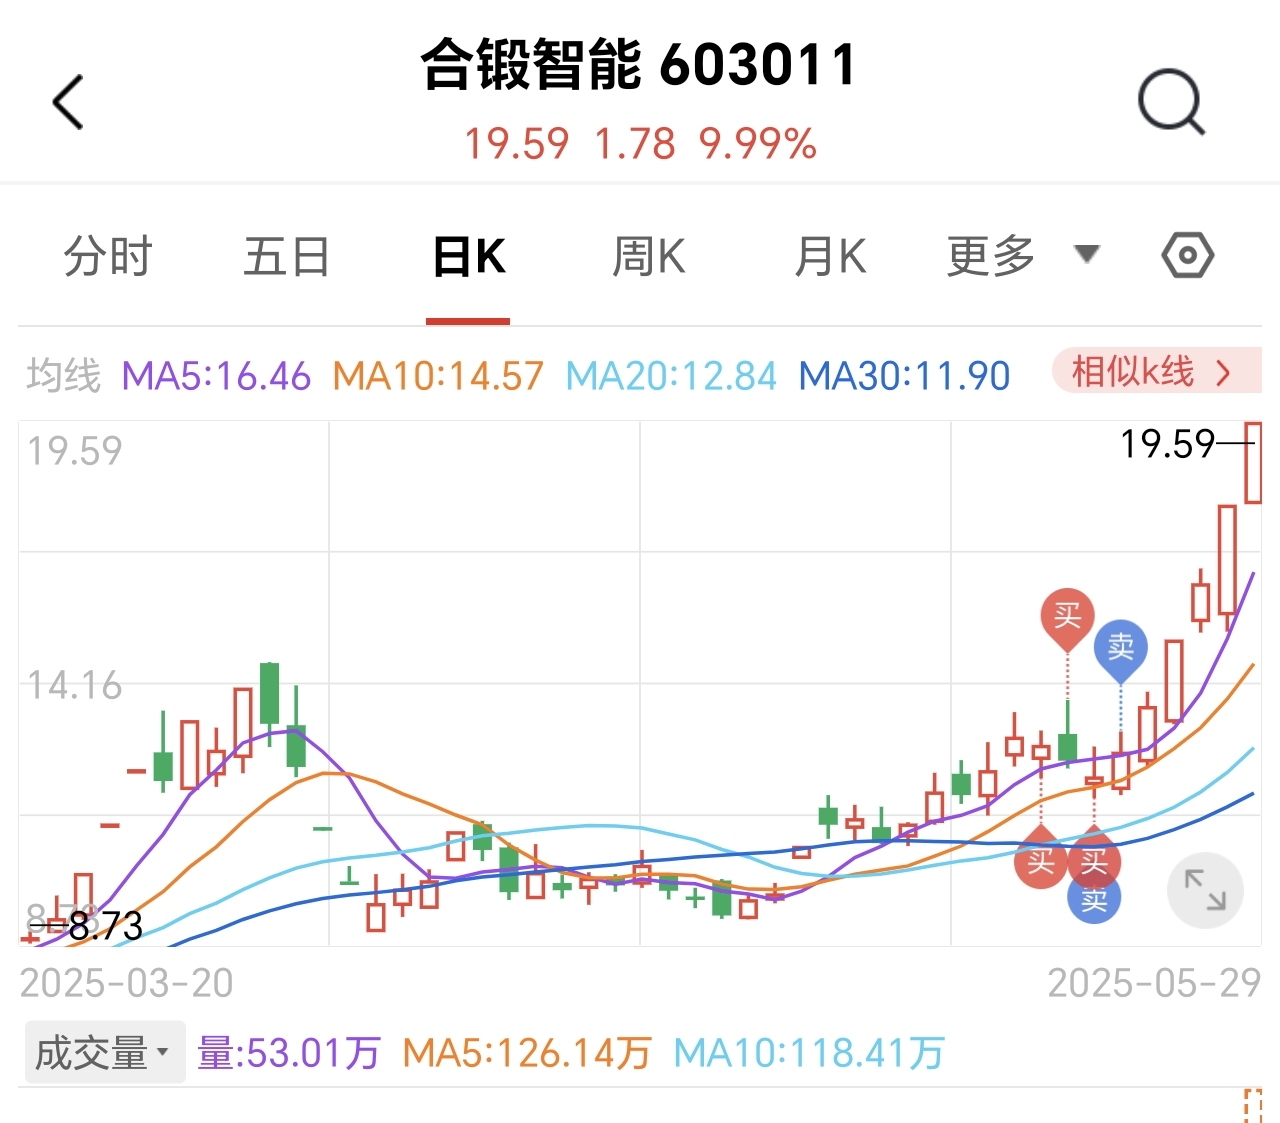Image resolution: width=1280 pixels, height=1123 pixels.
Task: Tap MA20:12.84 value
Action: 671,376
